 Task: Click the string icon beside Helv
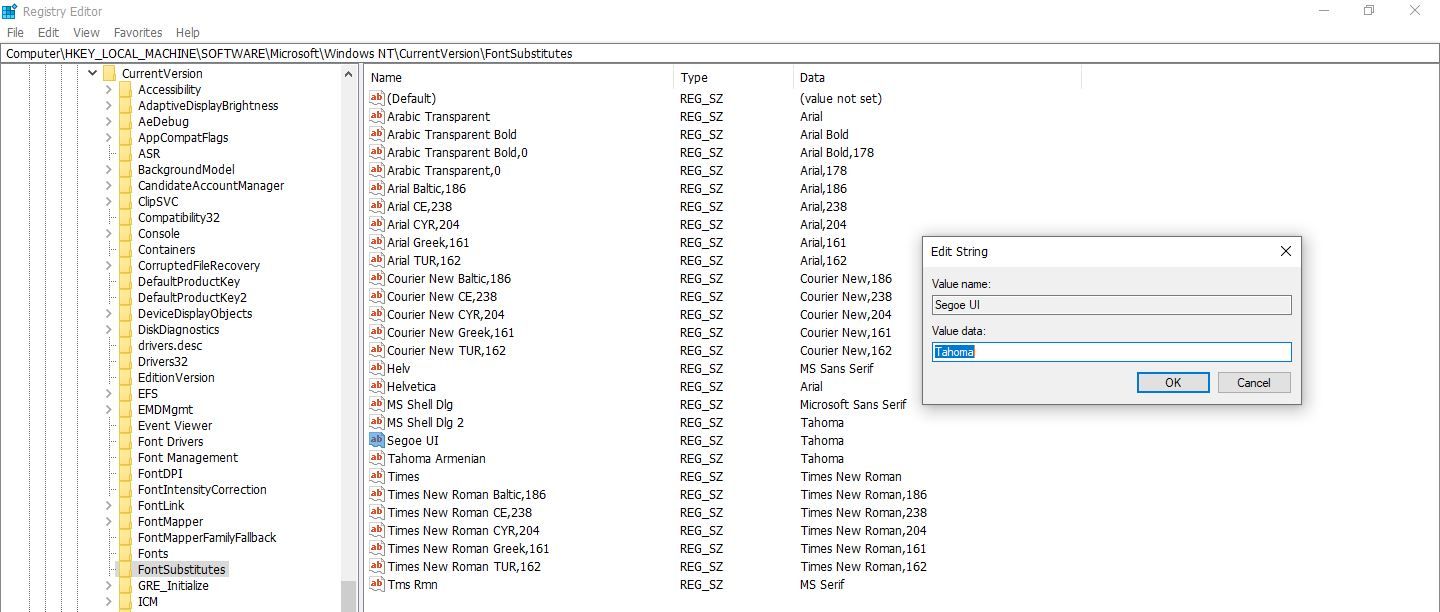377,368
